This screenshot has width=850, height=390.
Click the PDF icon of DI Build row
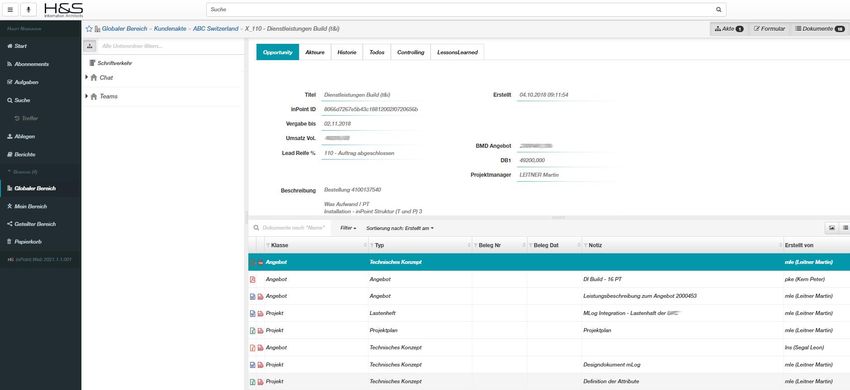click(x=252, y=279)
